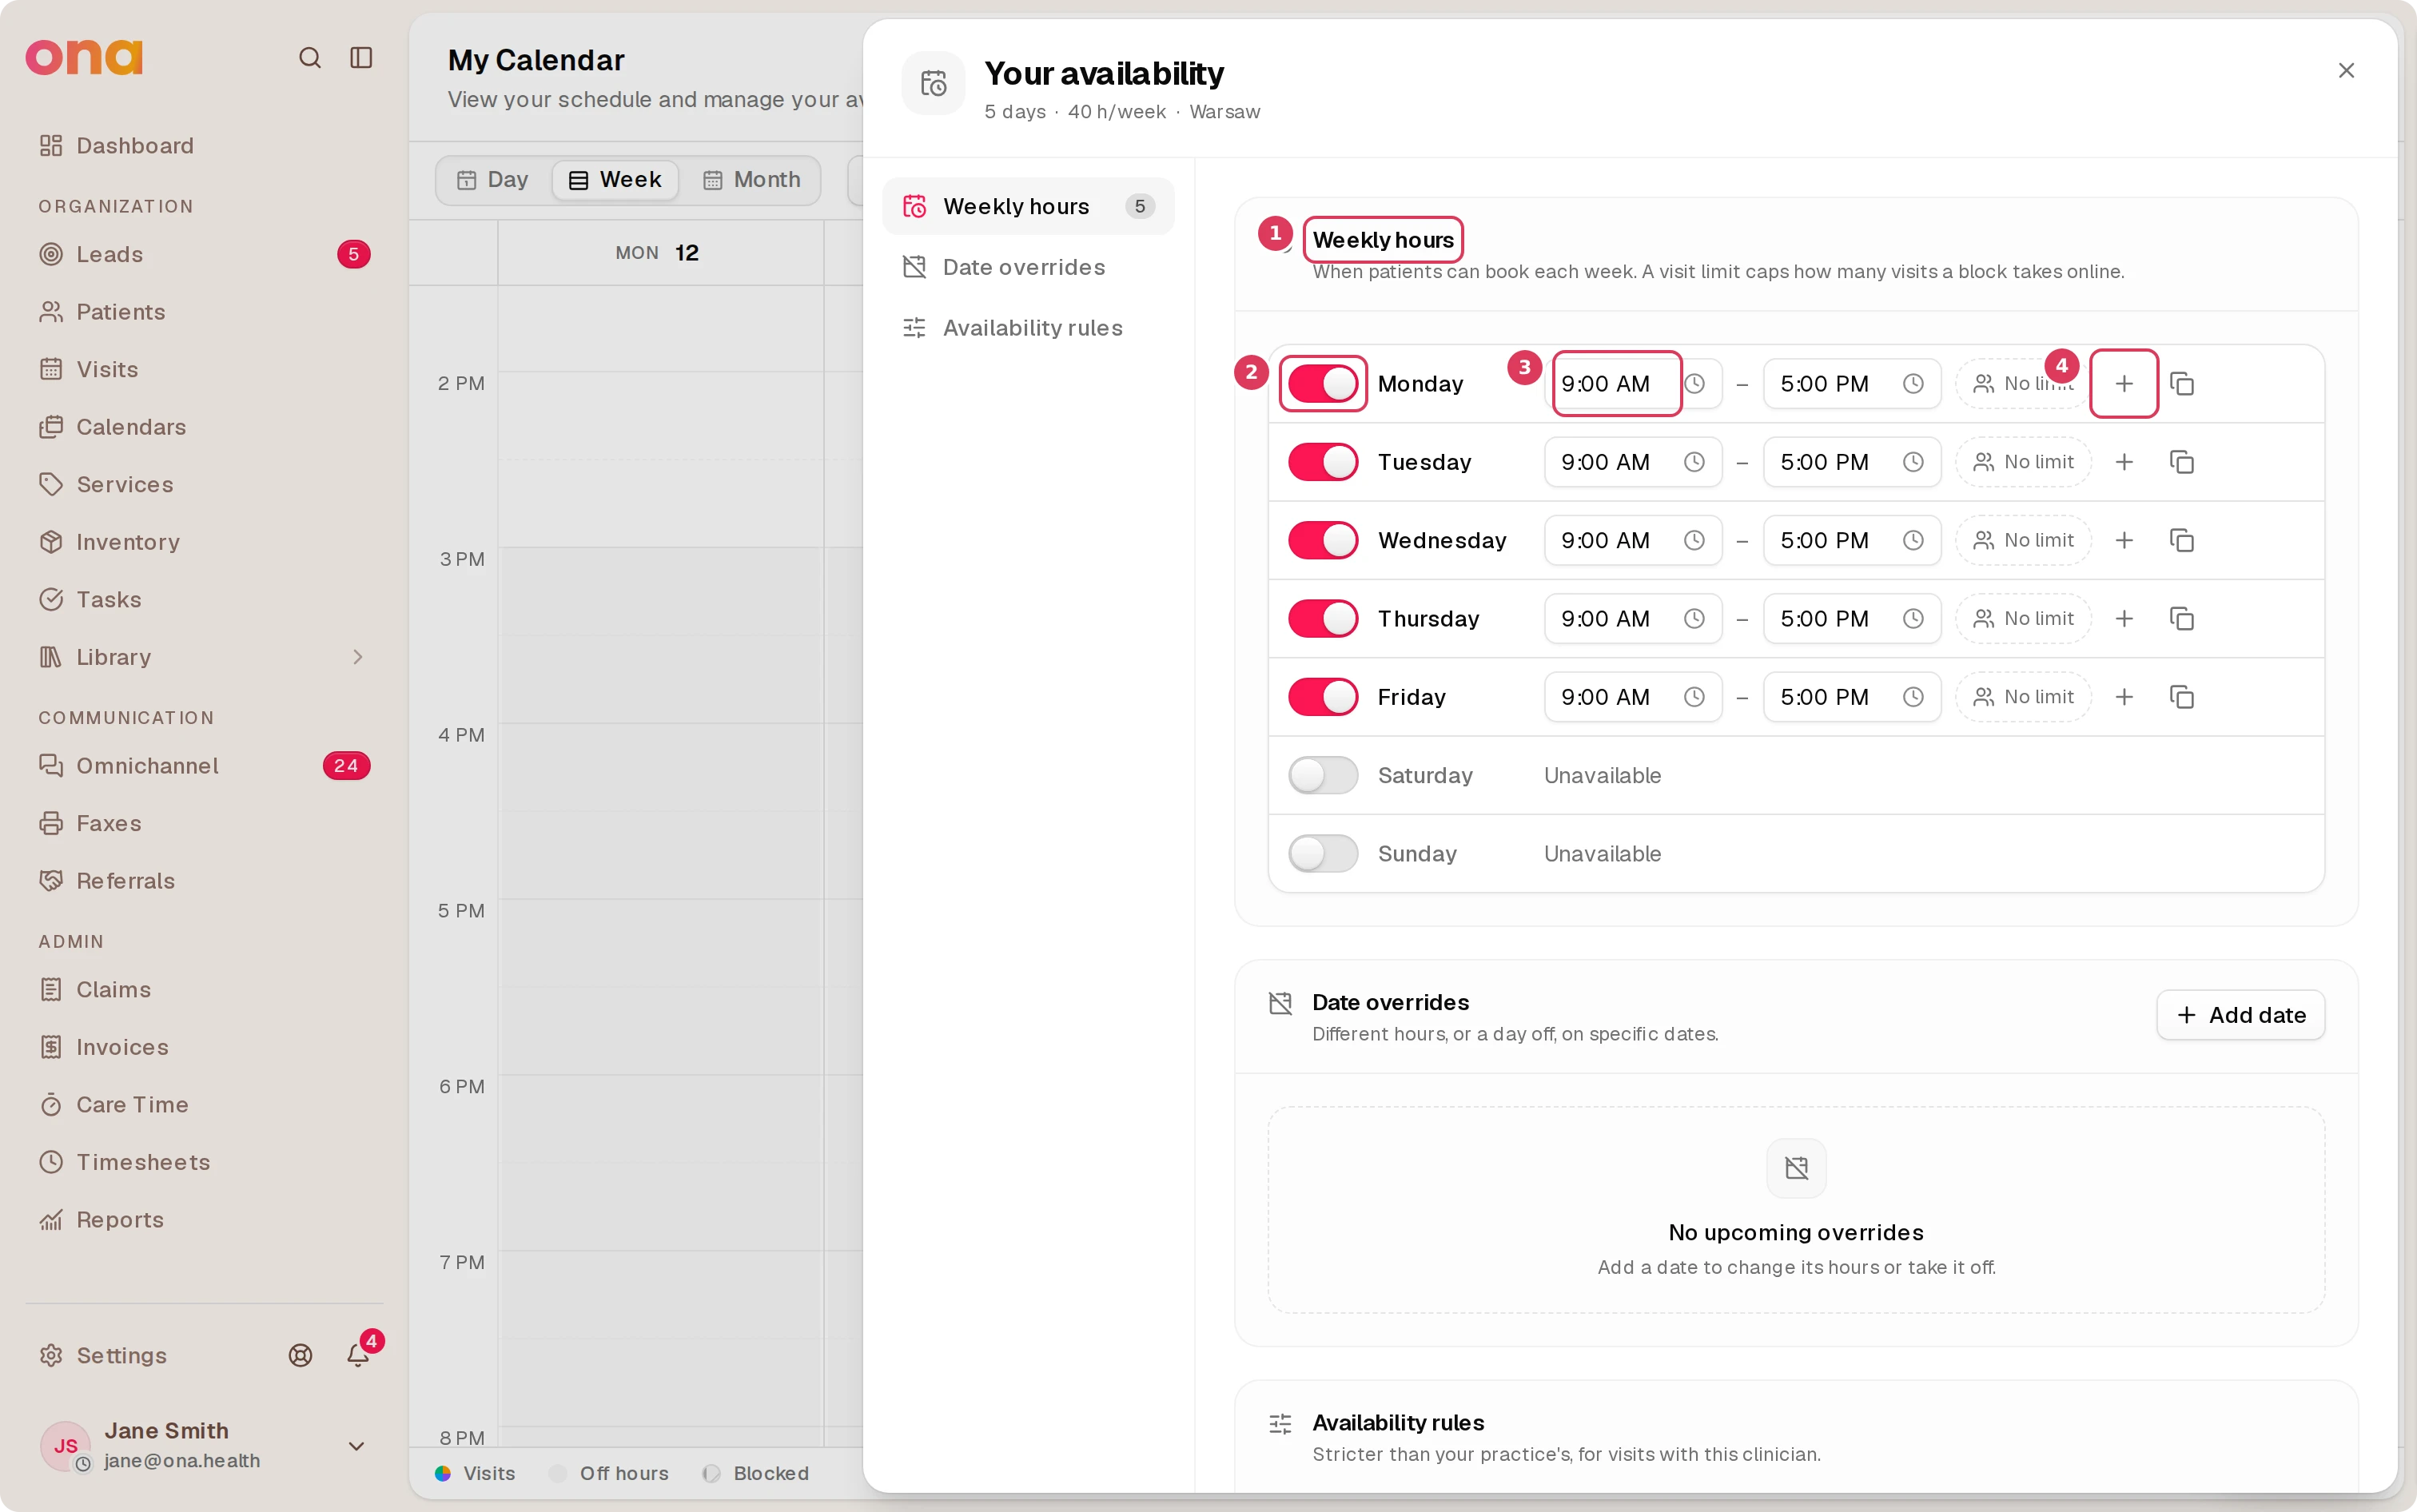Enable Saturday availability

[x=1322, y=775]
